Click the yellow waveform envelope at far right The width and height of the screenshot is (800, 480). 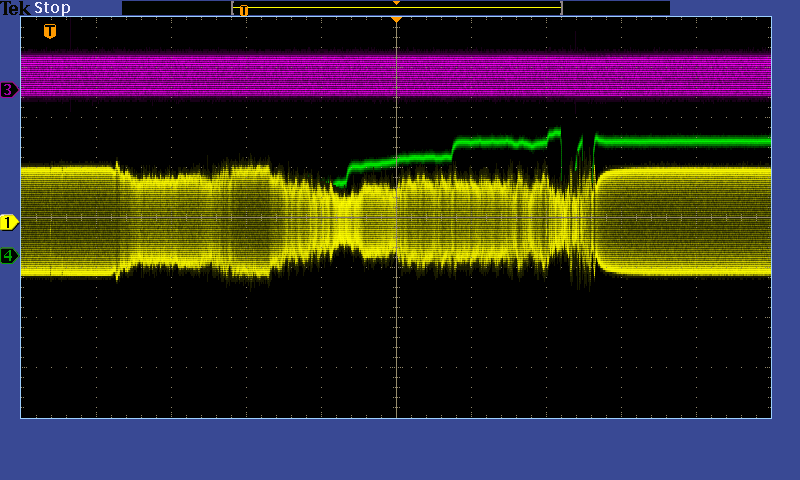point(690,220)
